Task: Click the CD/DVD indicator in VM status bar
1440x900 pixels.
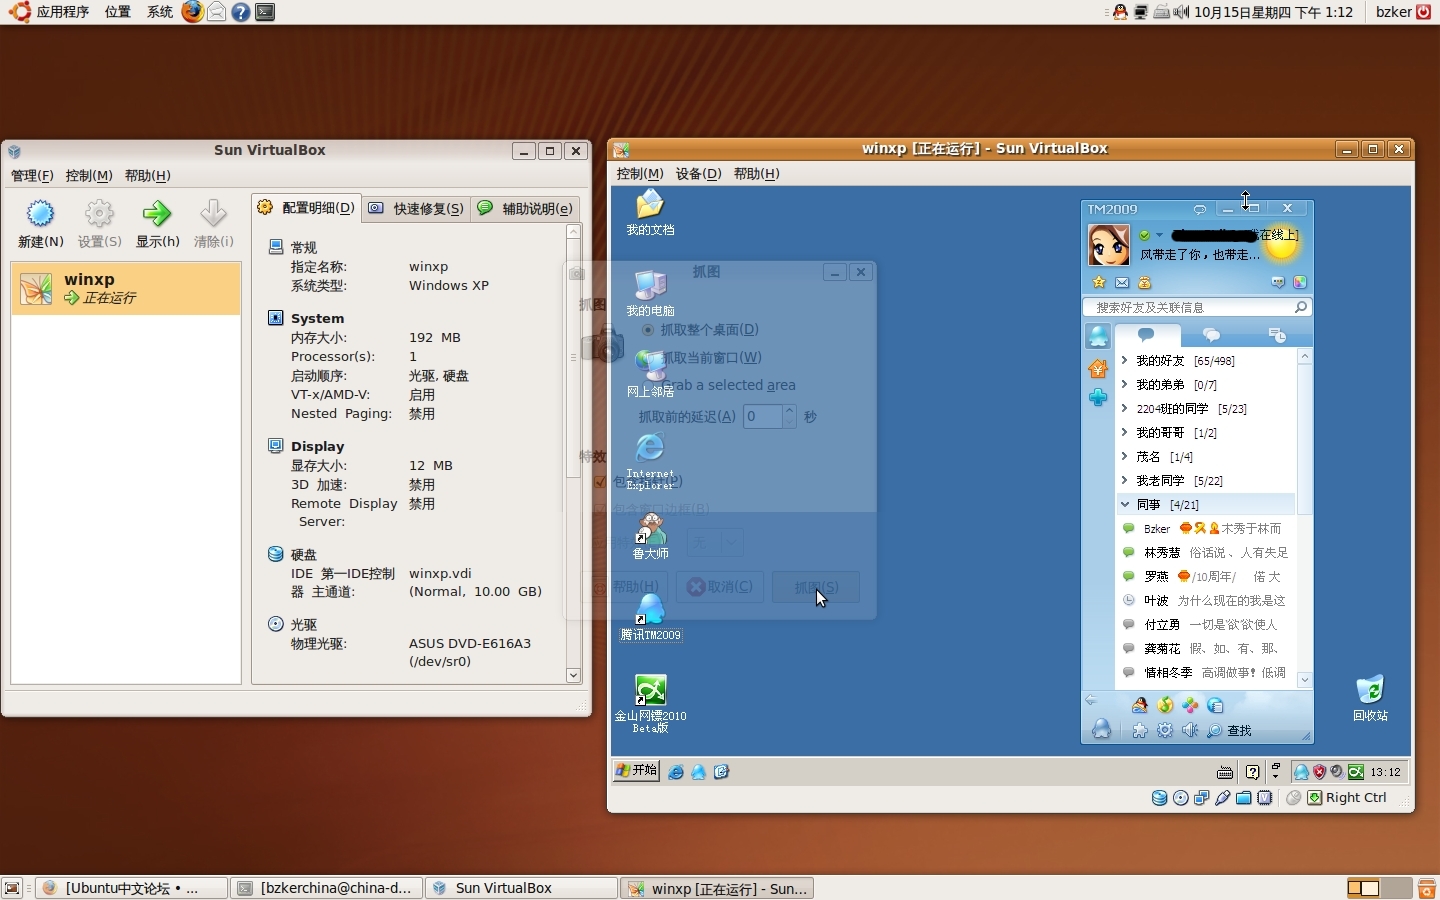Action: pyautogui.click(x=1181, y=798)
